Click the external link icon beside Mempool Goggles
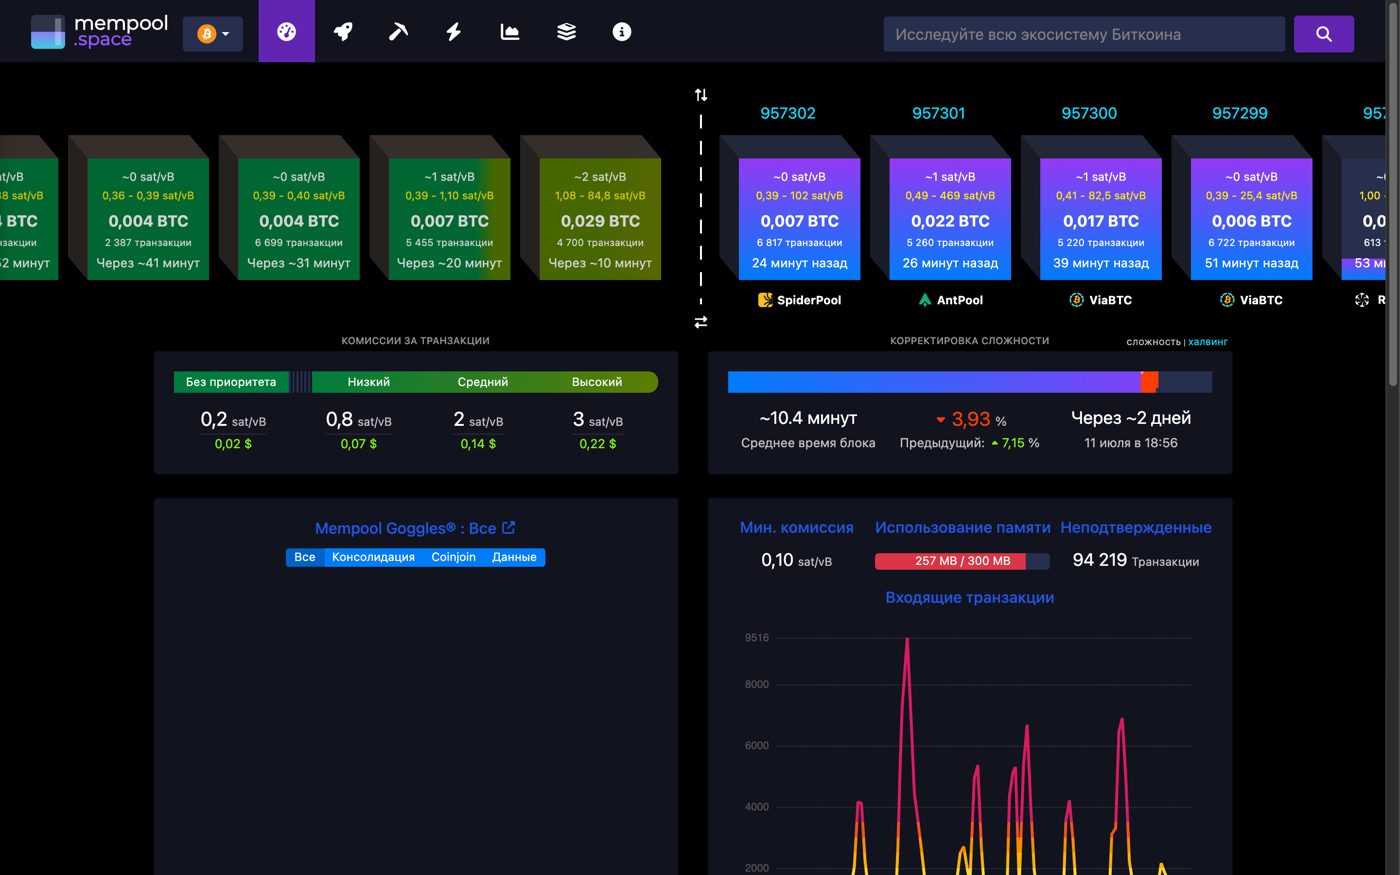 [x=508, y=527]
